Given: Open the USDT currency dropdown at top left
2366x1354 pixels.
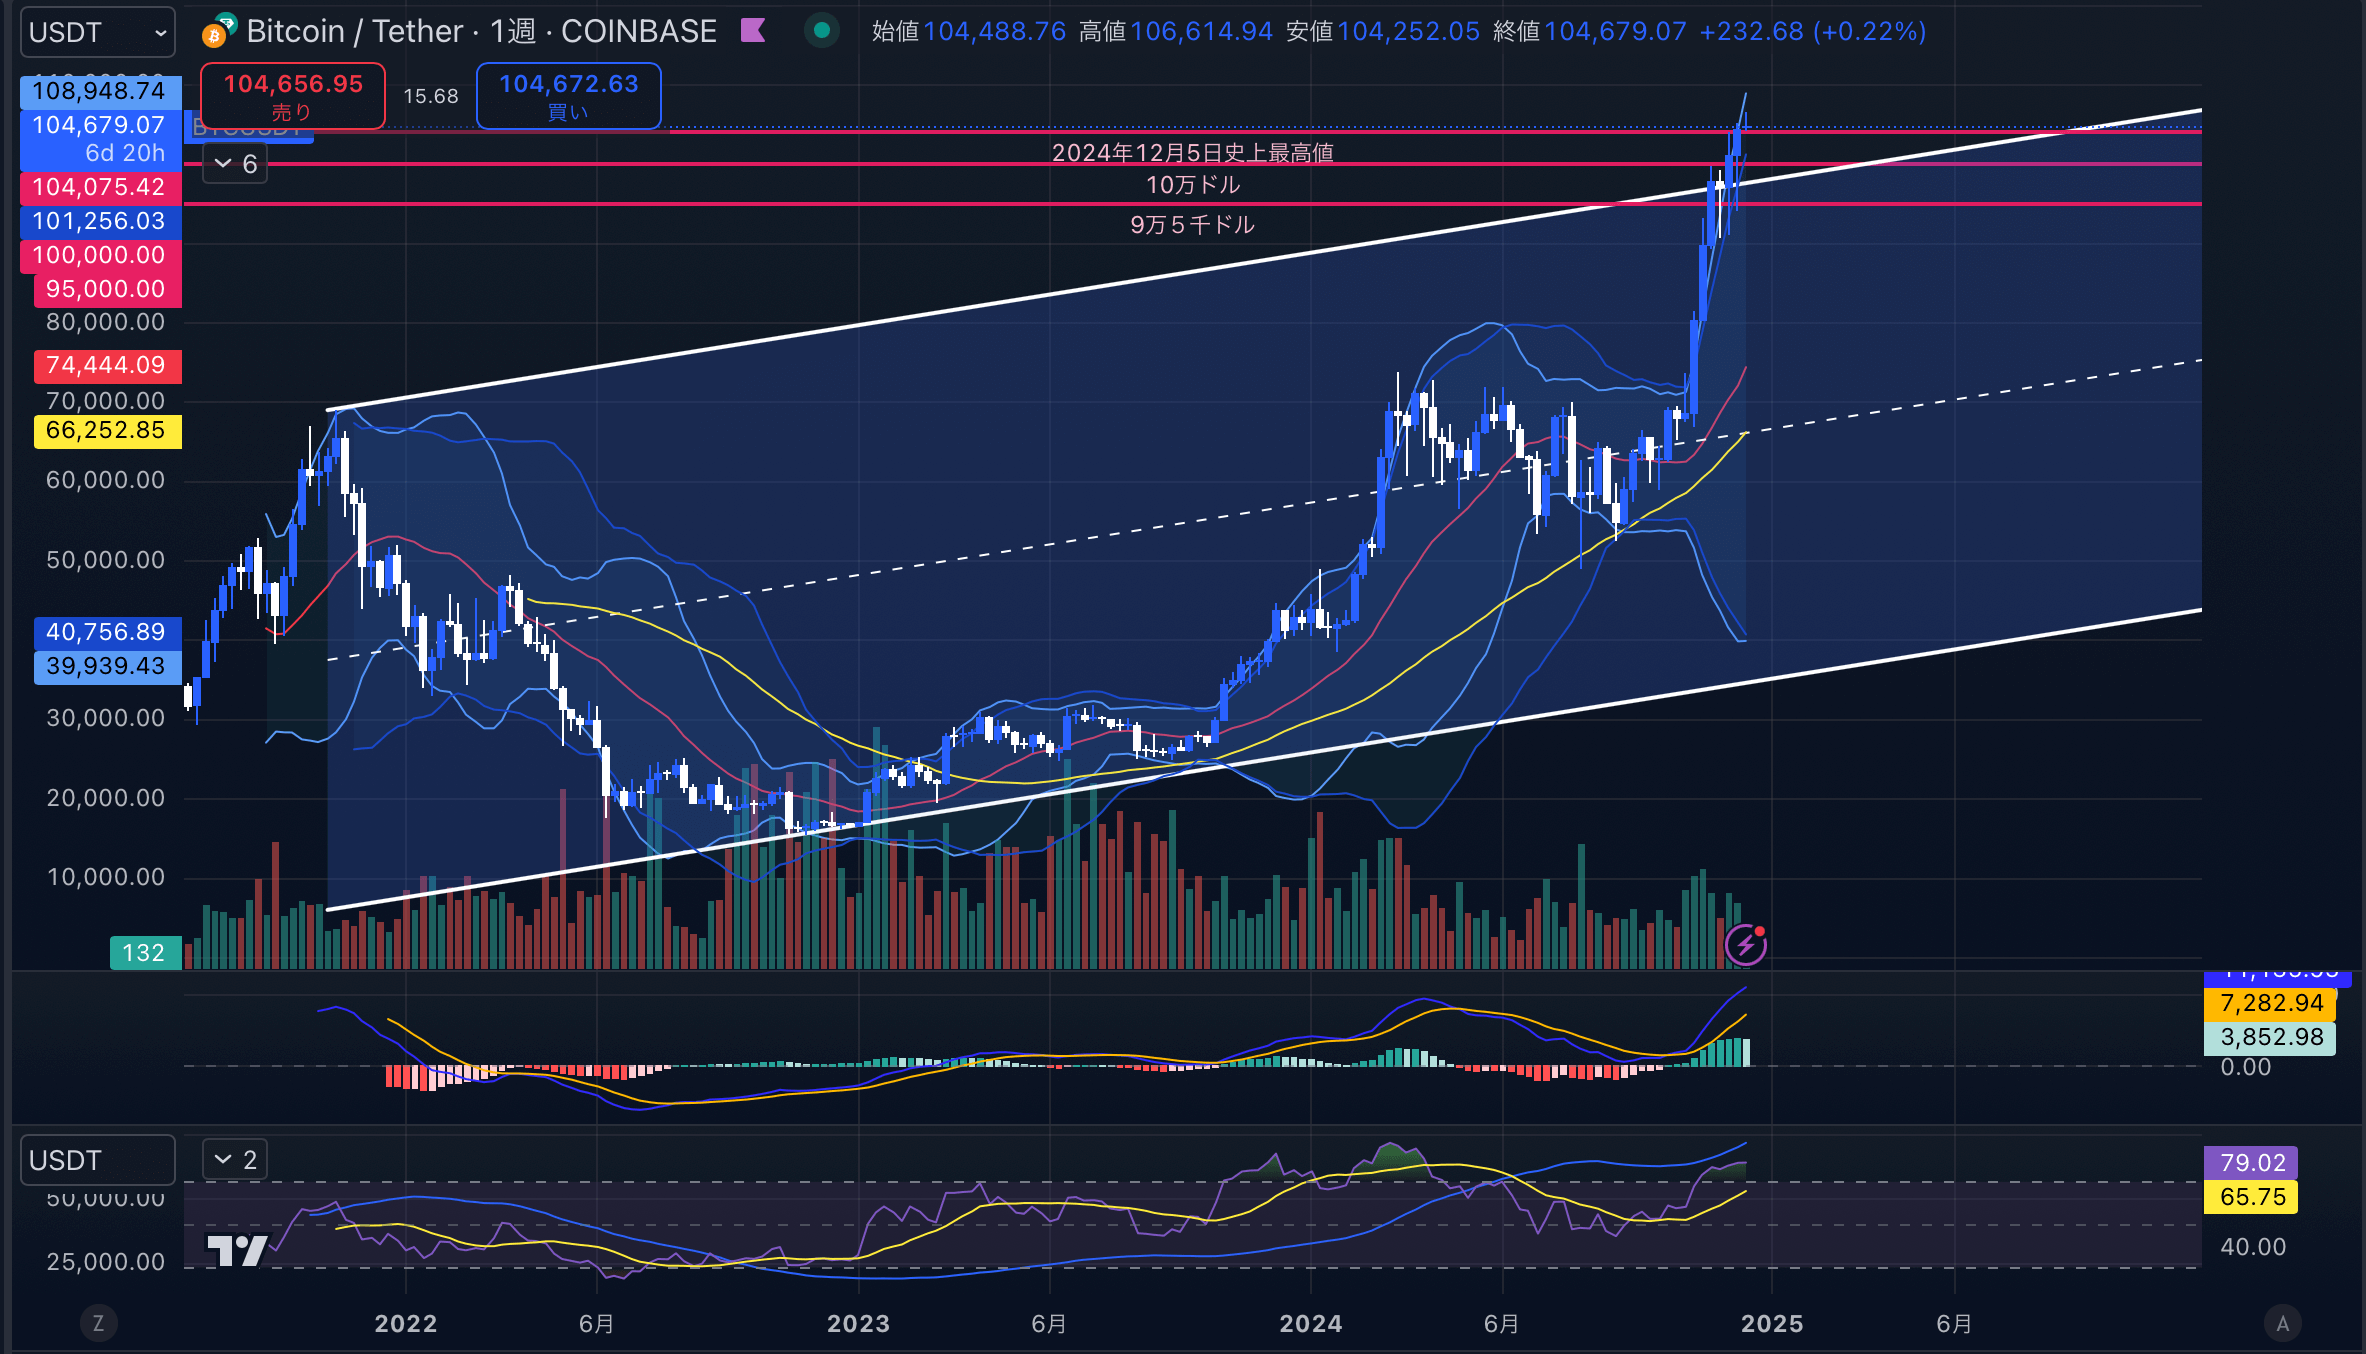Looking at the screenshot, I should click(x=98, y=32).
